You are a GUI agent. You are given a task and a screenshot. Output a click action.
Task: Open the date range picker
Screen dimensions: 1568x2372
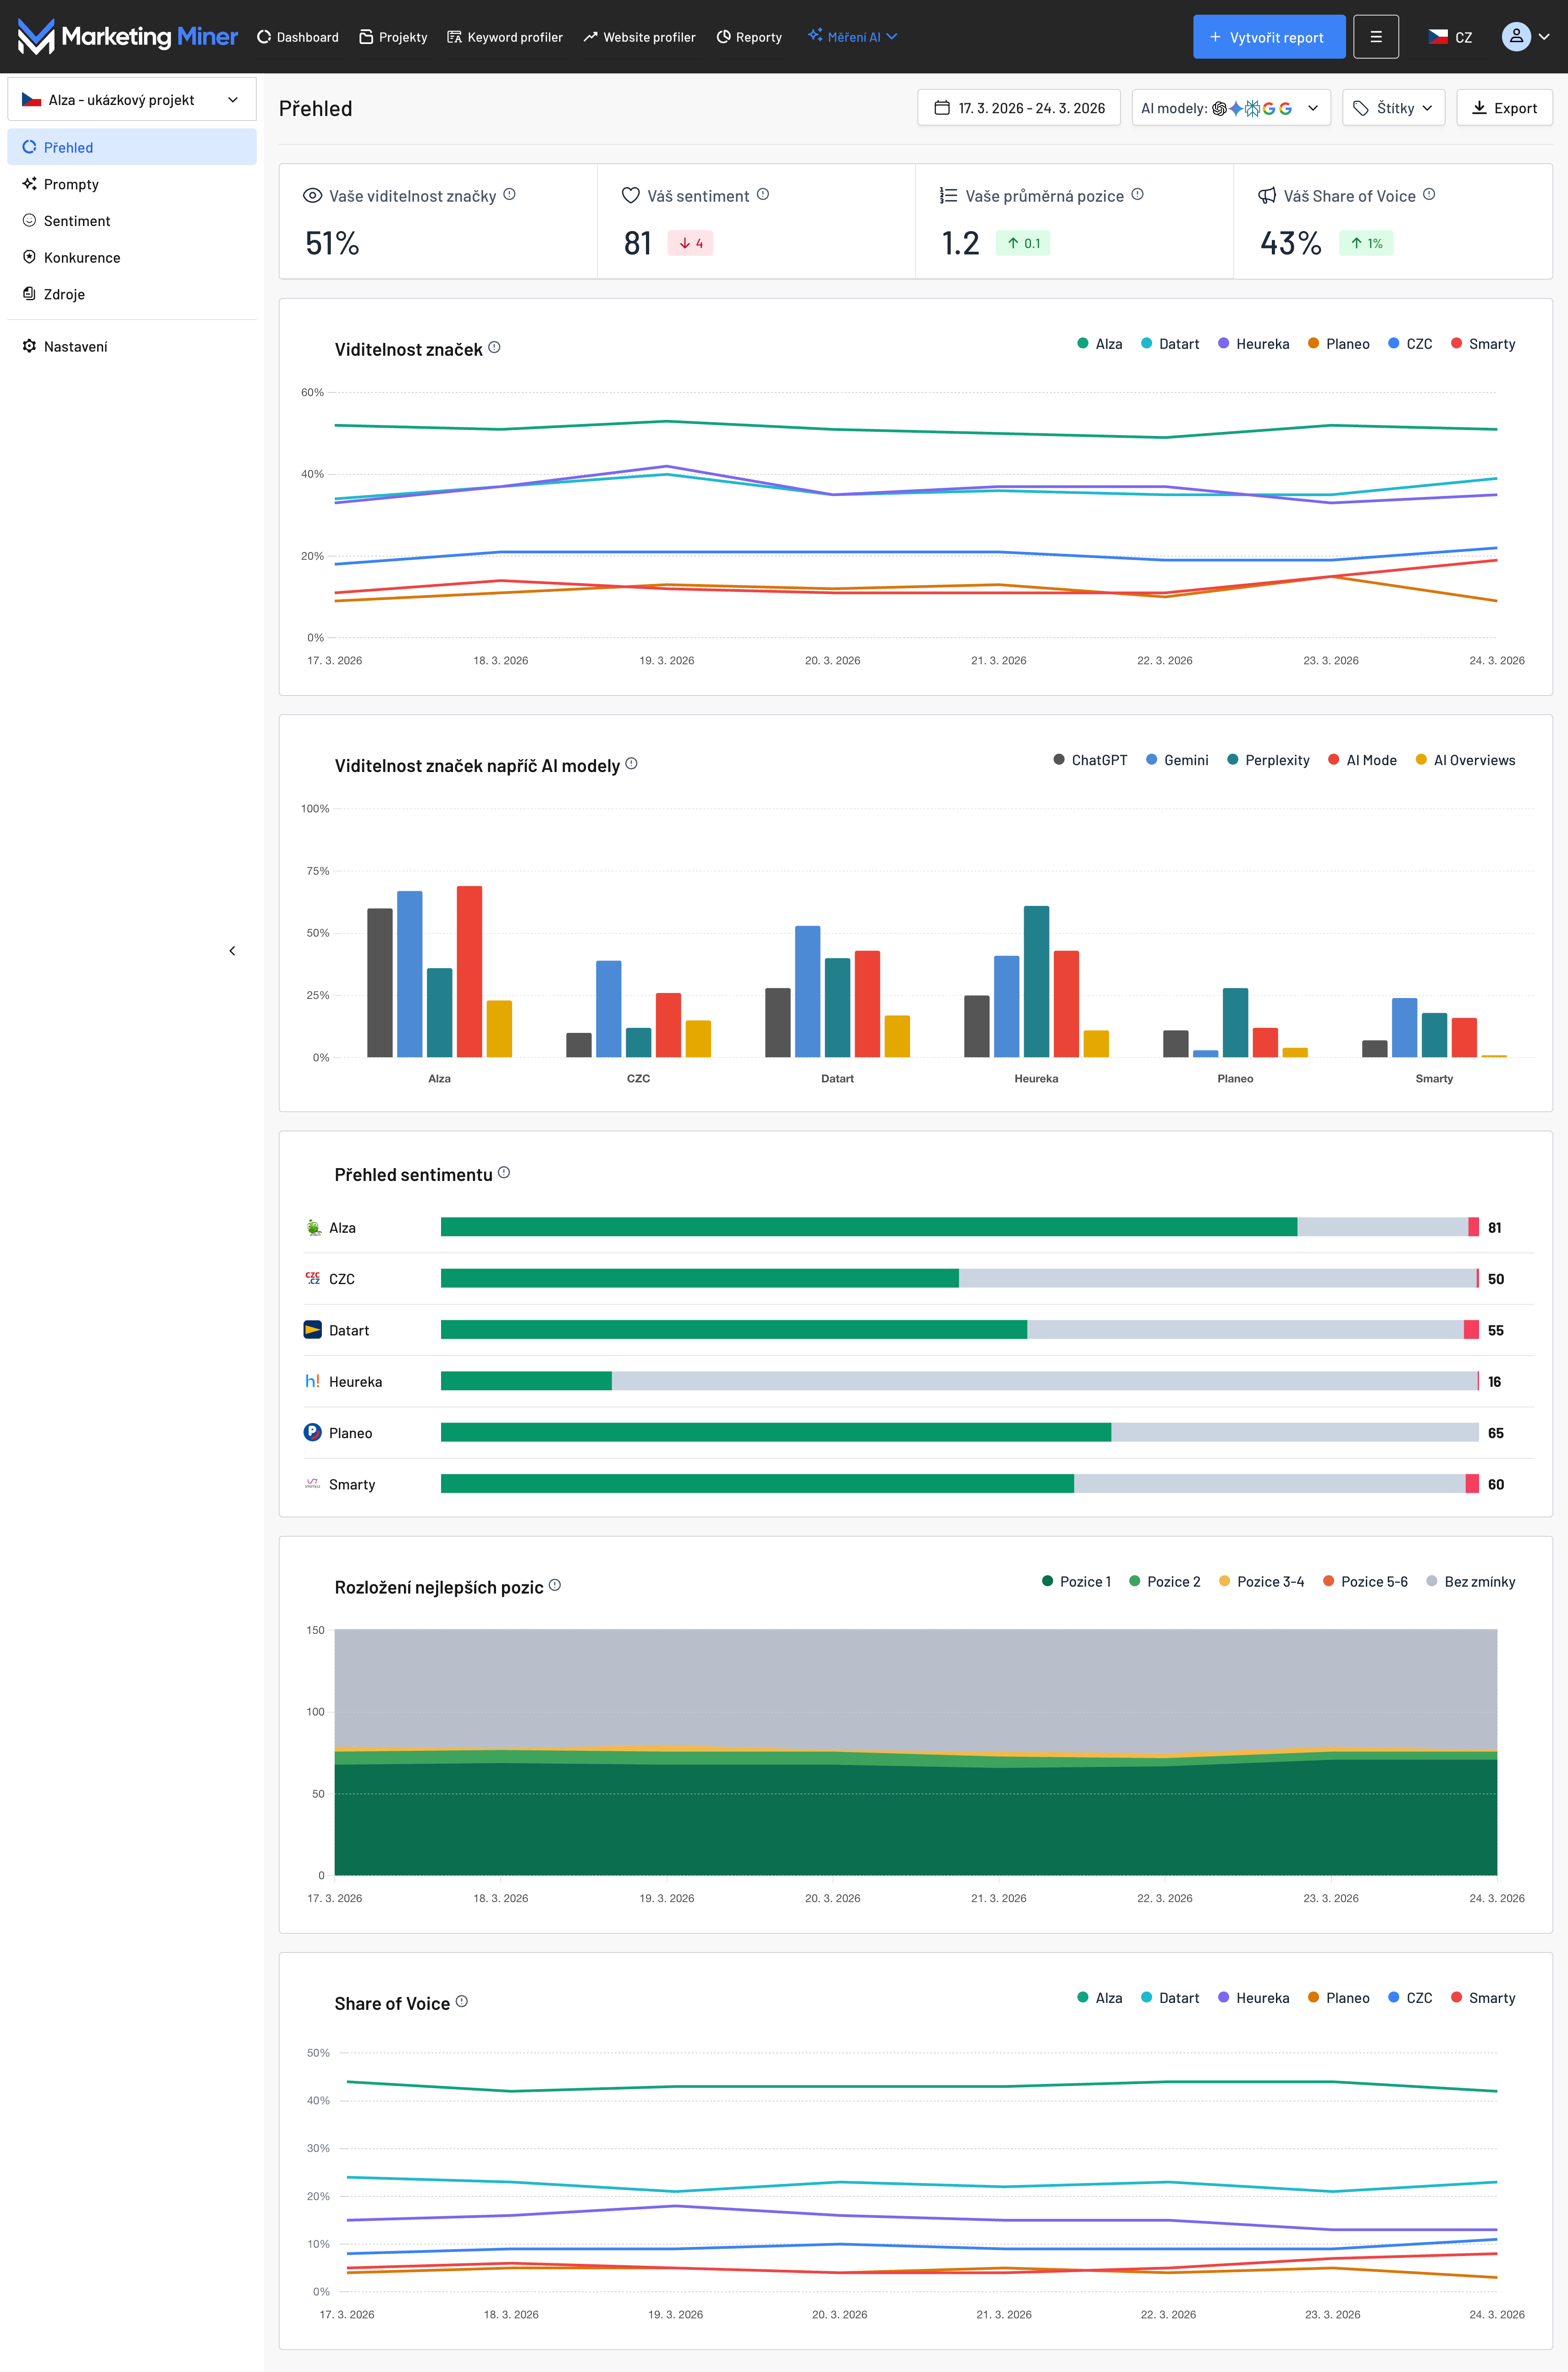click(1019, 108)
